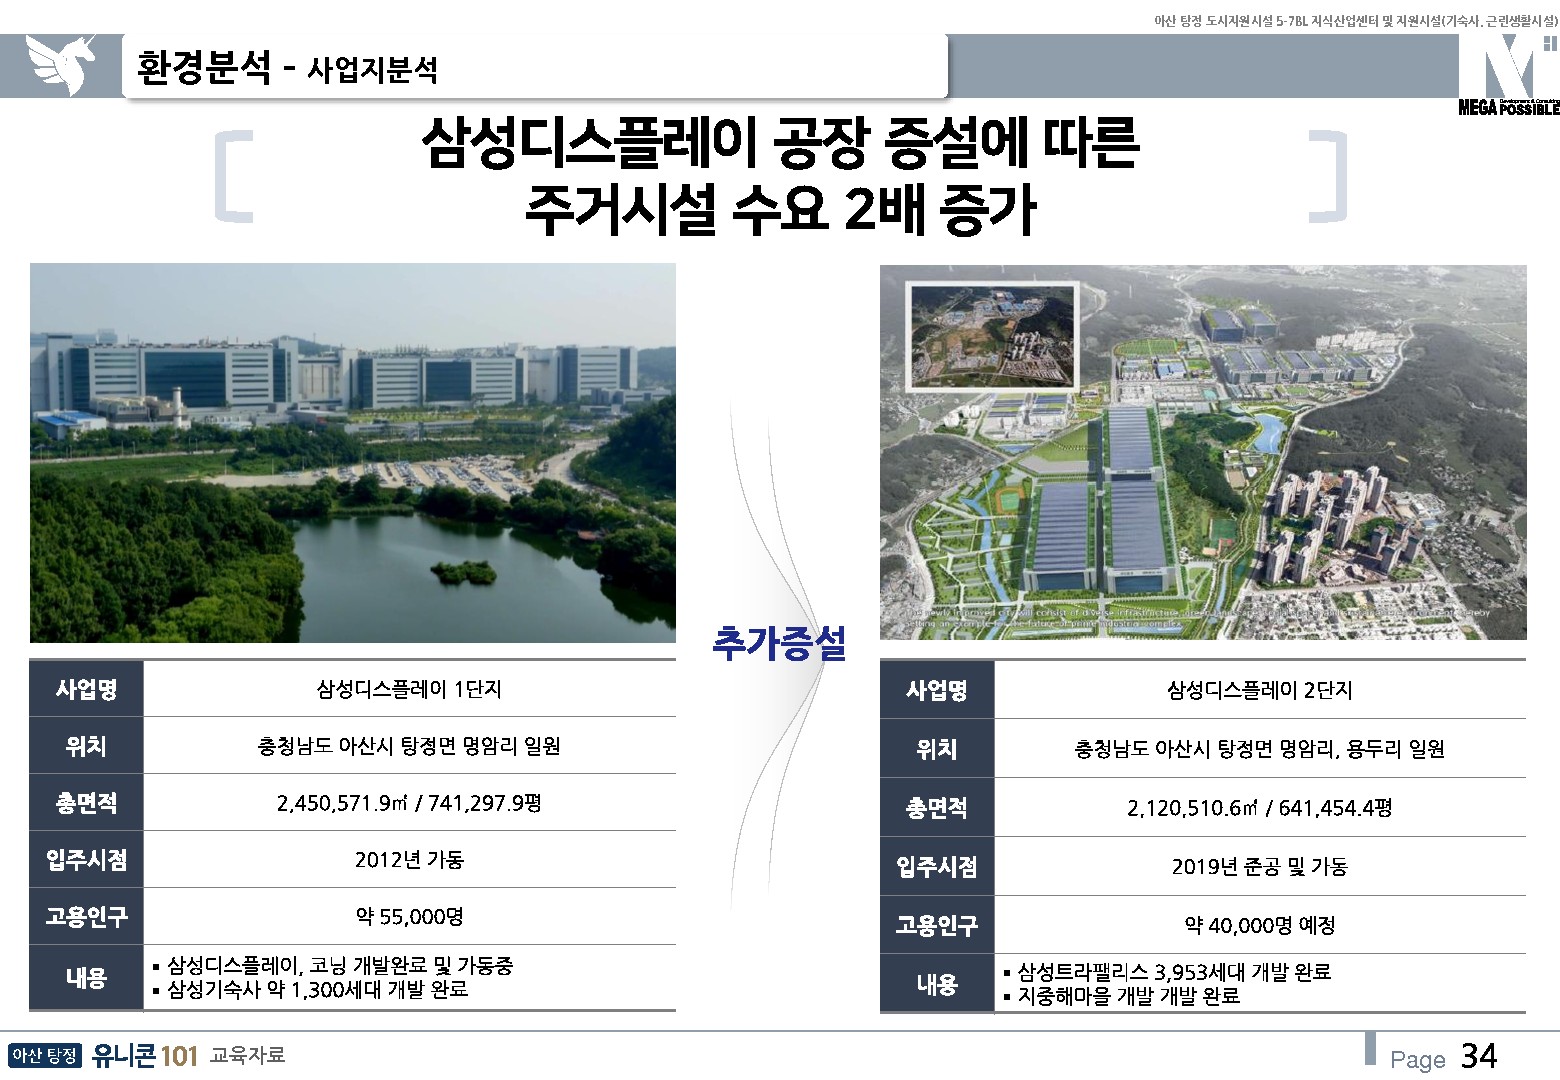This screenshot has width=1560, height=1080.
Task: Select the headline line '주거시설 수요 2배 증가'
Action: click(x=780, y=210)
